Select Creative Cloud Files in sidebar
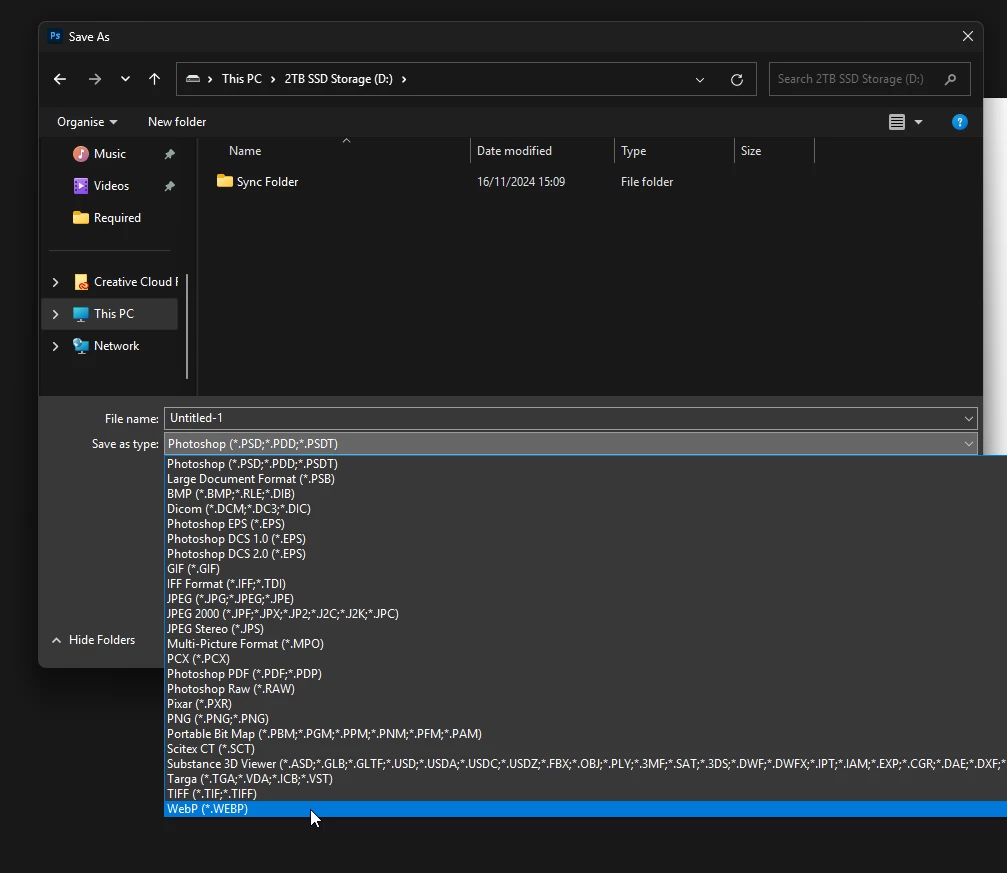Image resolution: width=1007 pixels, height=873 pixels. click(126, 282)
